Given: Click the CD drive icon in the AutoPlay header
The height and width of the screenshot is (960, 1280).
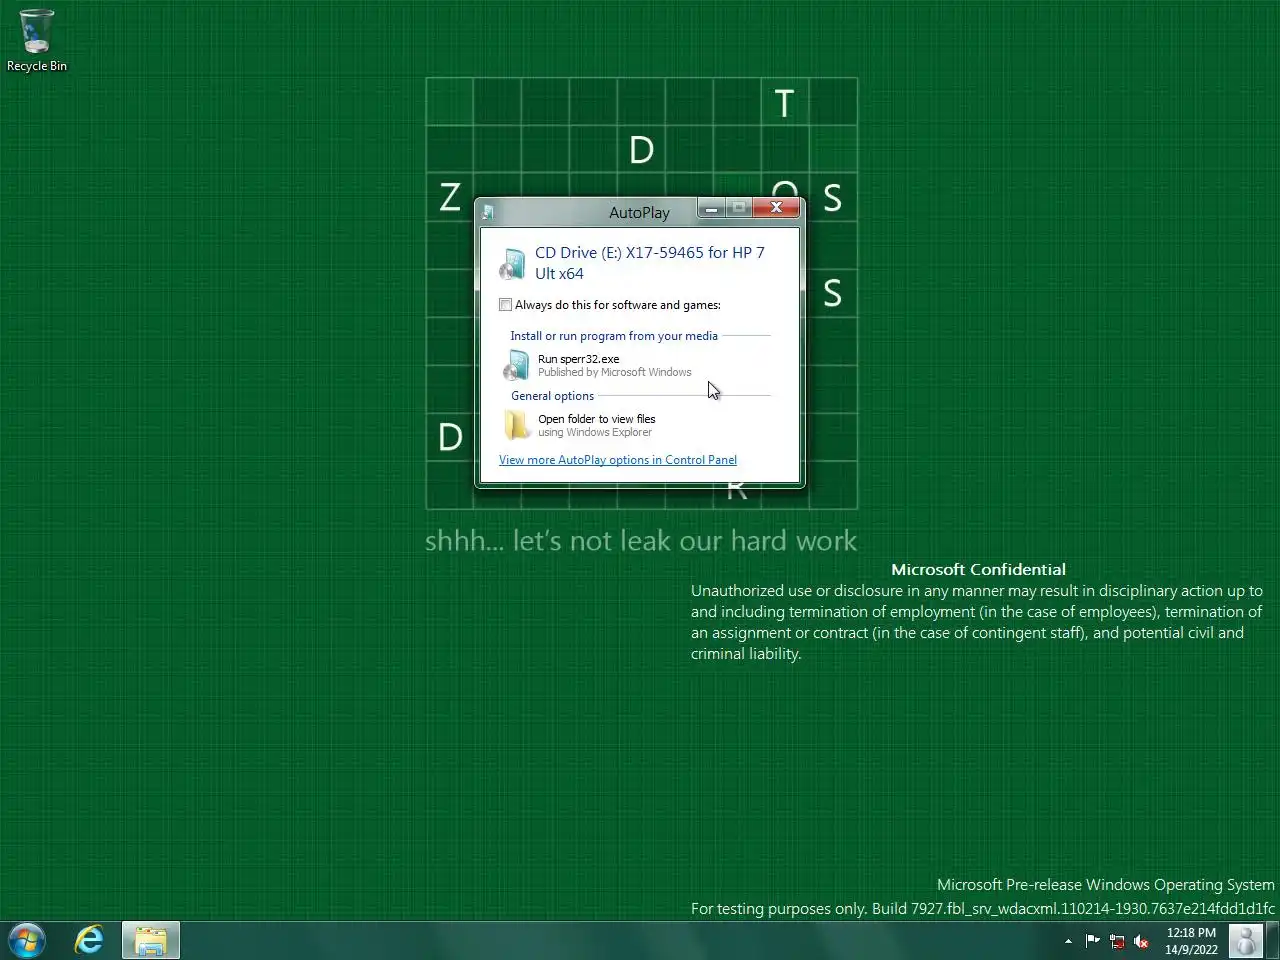Looking at the screenshot, I should (x=513, y=263).
